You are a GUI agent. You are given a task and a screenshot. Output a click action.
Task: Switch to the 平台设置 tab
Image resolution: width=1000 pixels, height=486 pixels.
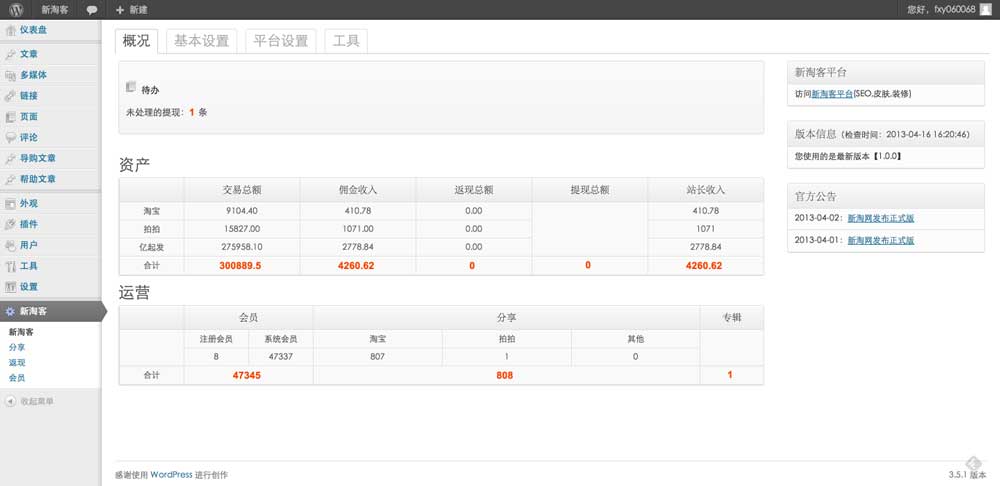[281, 41]
